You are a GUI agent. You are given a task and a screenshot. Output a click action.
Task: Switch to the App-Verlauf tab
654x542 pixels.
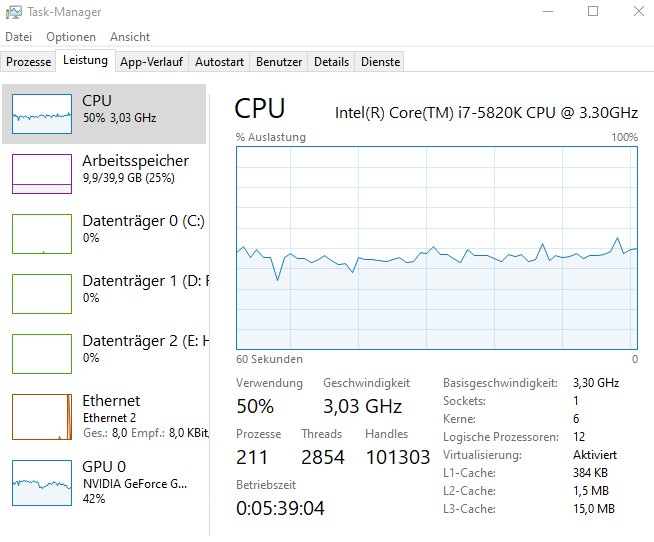coord(151,62)
